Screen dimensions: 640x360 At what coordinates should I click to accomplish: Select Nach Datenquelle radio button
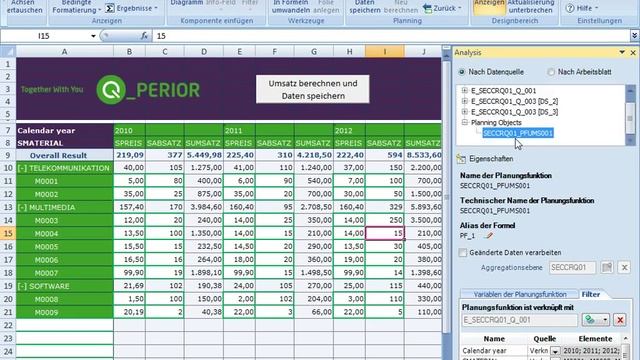tap(462, 72)
